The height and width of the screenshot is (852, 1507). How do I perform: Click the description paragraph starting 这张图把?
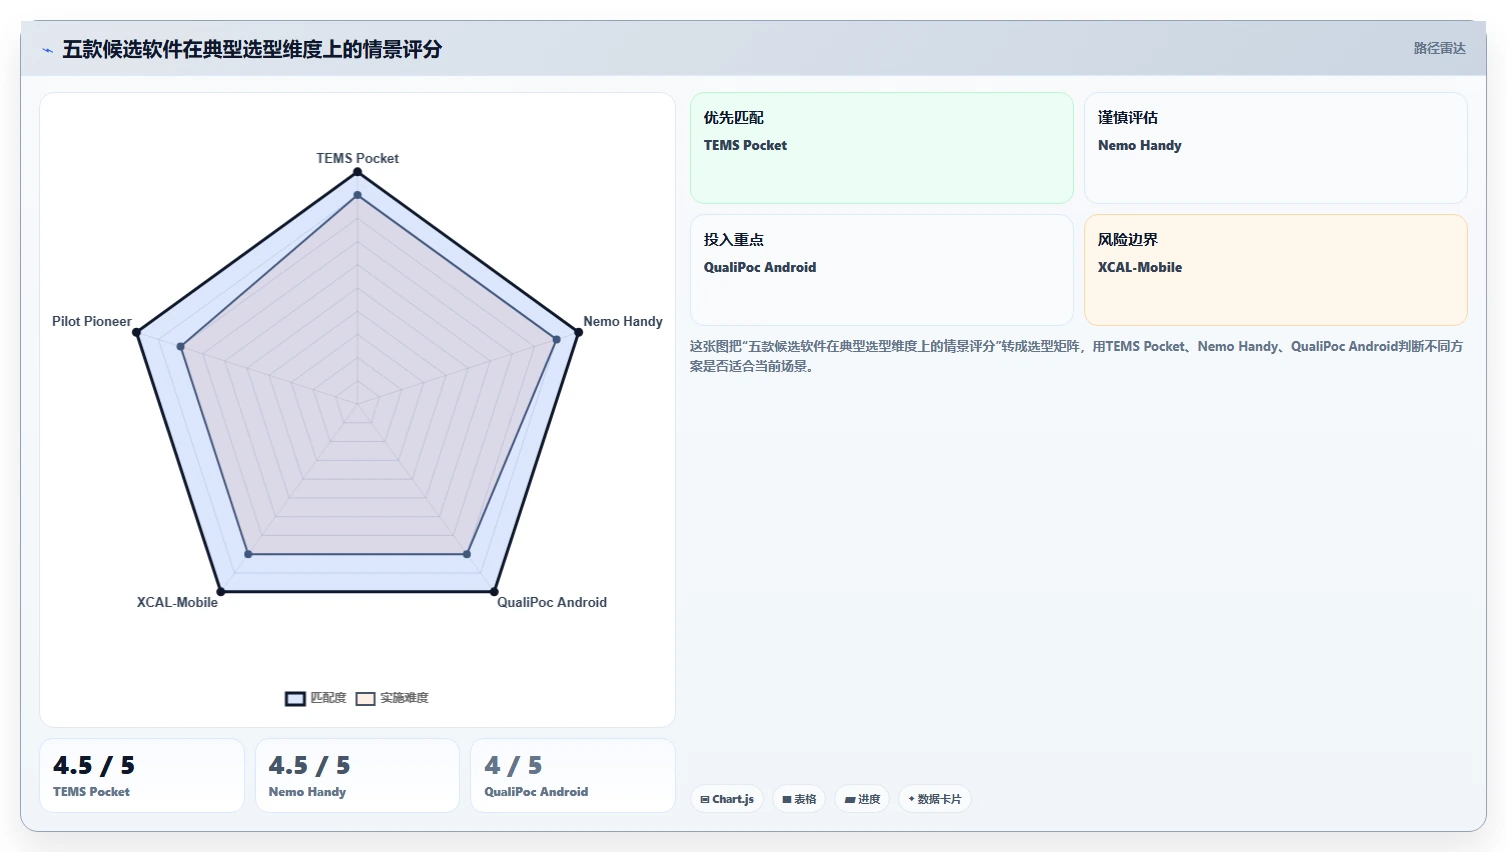pyautogui.click(x=1076, y=356)
